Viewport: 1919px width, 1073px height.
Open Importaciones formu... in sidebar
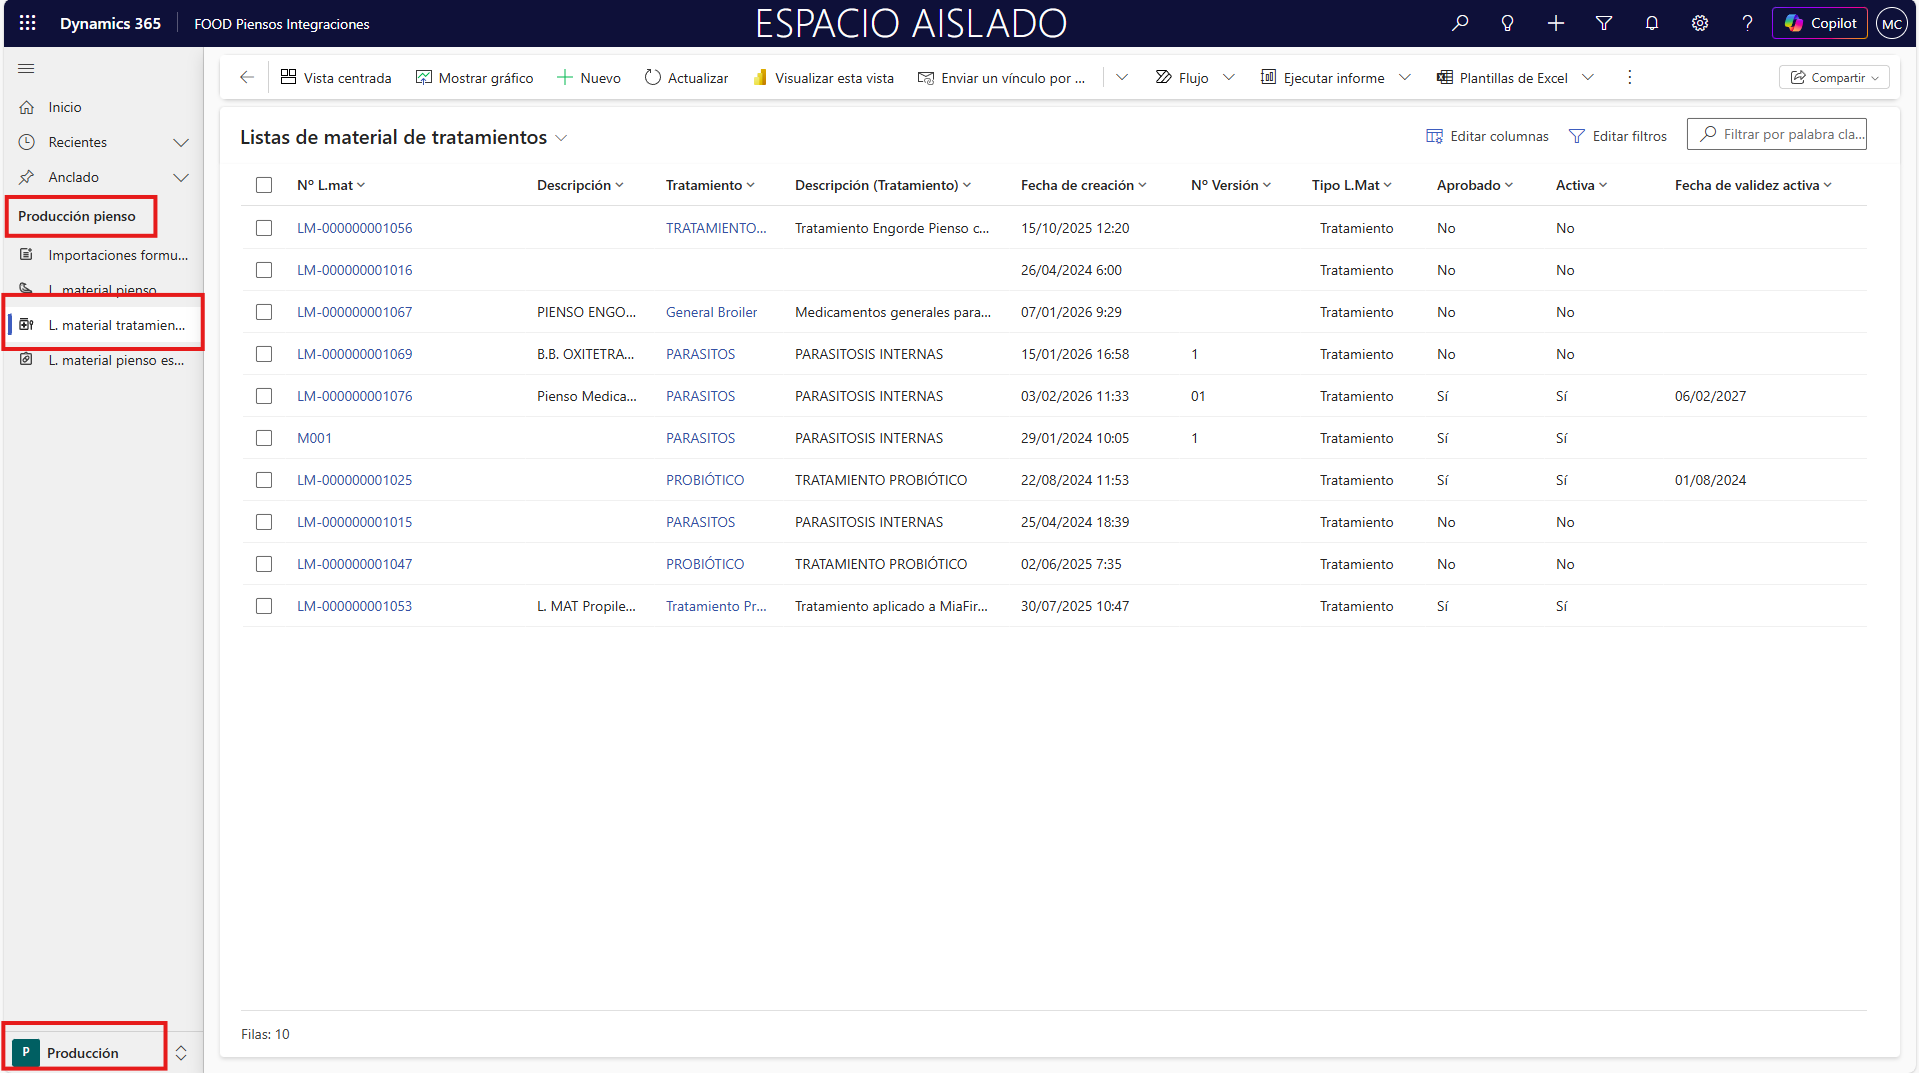pos(117,255)
